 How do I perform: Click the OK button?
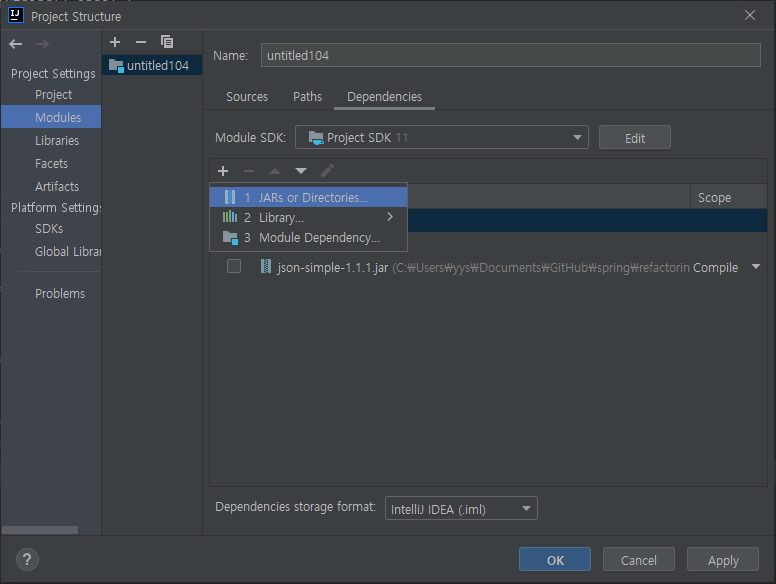(x=555, y=560)
